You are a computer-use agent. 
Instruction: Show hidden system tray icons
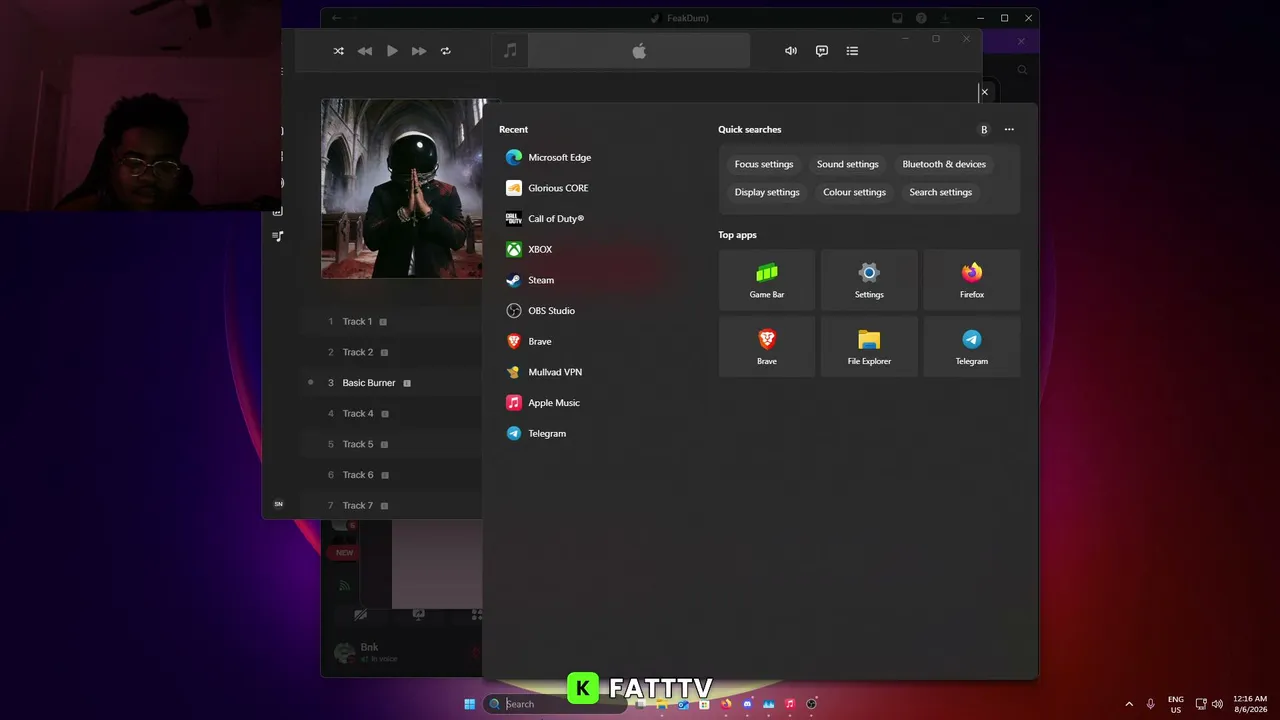(x=1129, y=704)
